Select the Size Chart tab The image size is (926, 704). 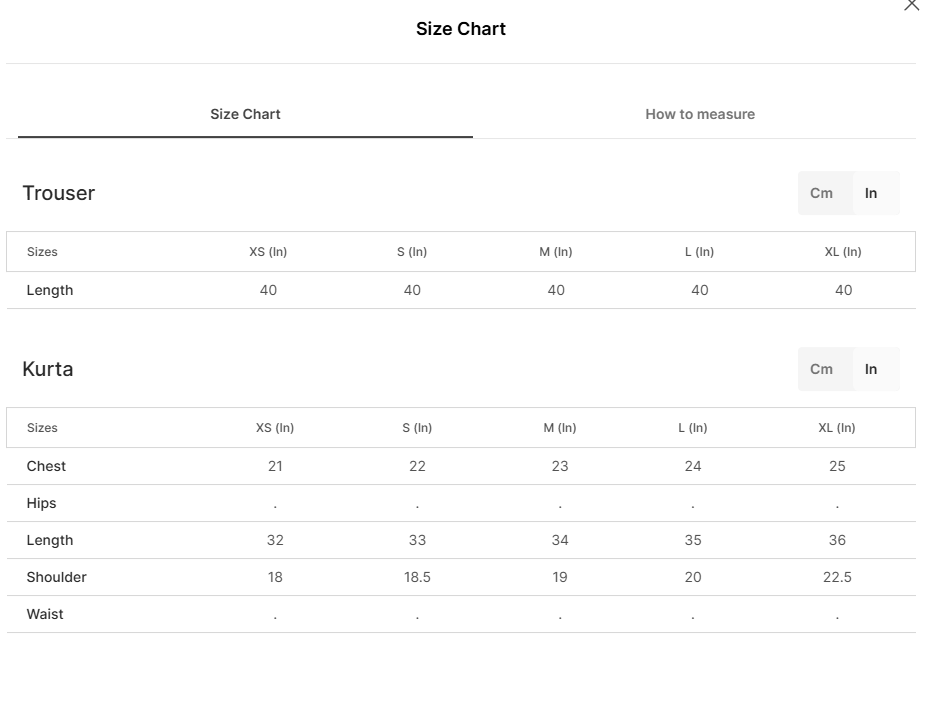pyautogui.click(x=245, y=114)
